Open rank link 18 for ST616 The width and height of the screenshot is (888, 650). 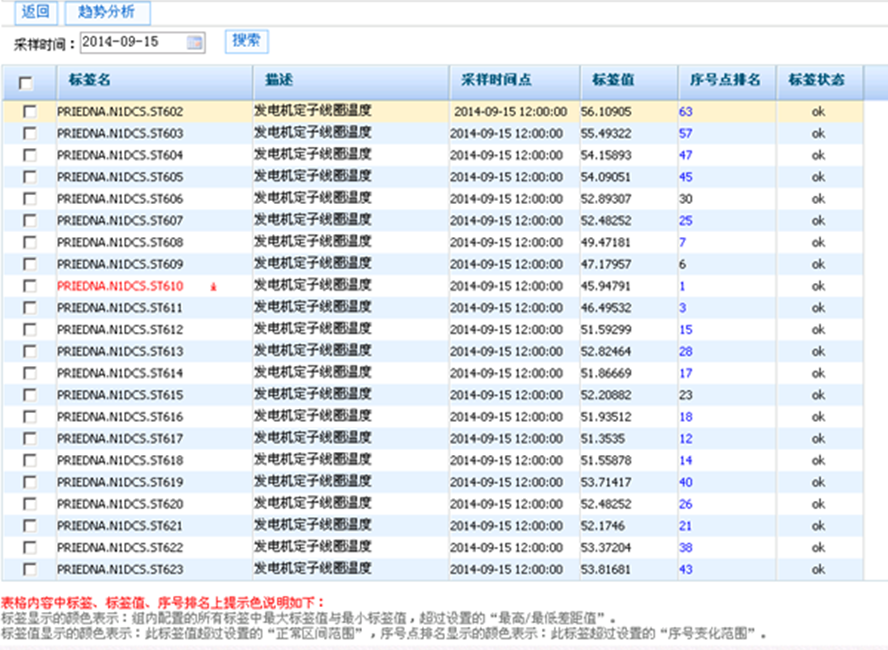point(686,417)
